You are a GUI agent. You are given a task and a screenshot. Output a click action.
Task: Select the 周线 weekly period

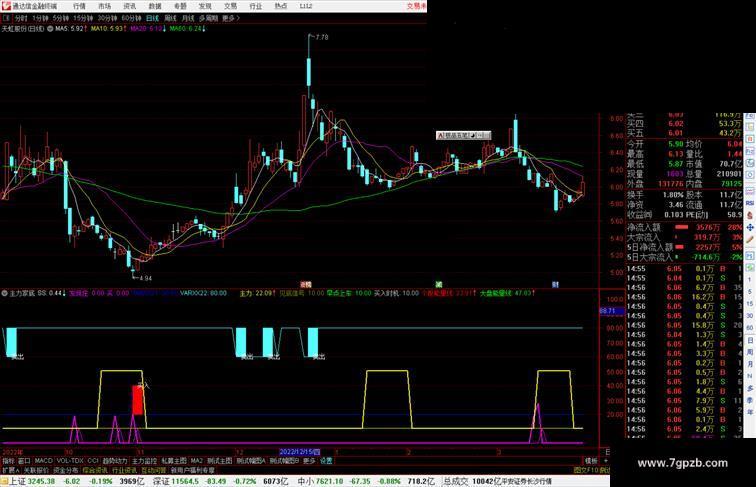[170, 18]
